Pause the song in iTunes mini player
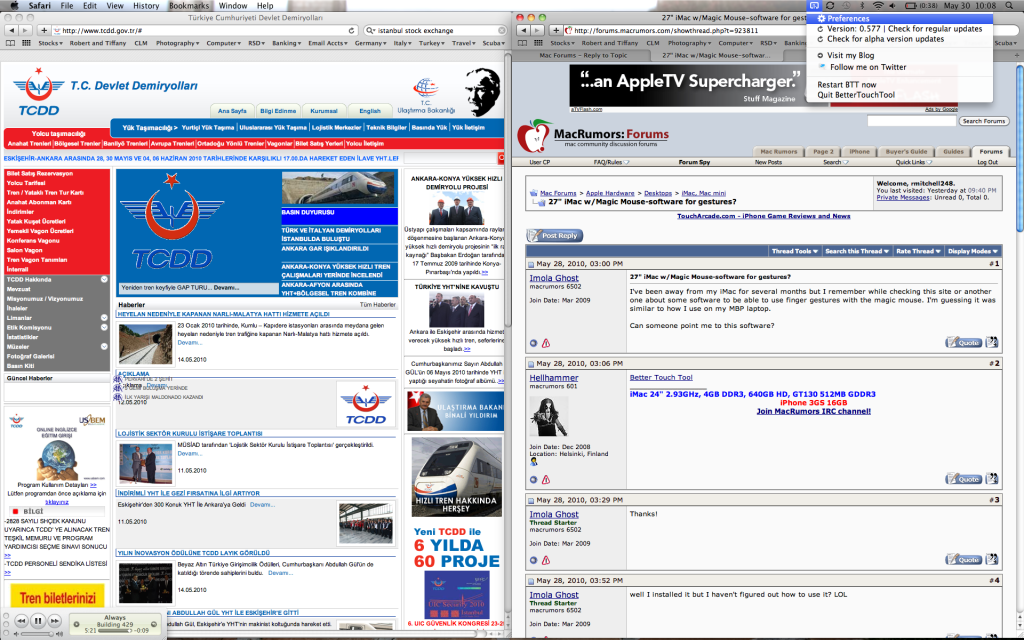1024x640 pixels. click(x=38, y=621)
